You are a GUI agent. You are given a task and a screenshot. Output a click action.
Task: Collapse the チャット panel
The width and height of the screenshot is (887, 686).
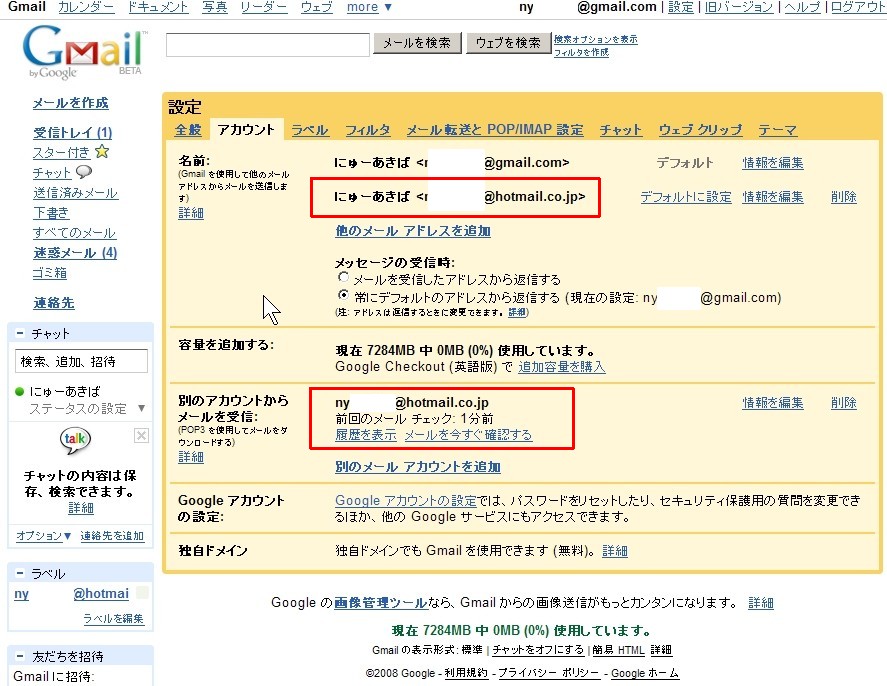20,333
